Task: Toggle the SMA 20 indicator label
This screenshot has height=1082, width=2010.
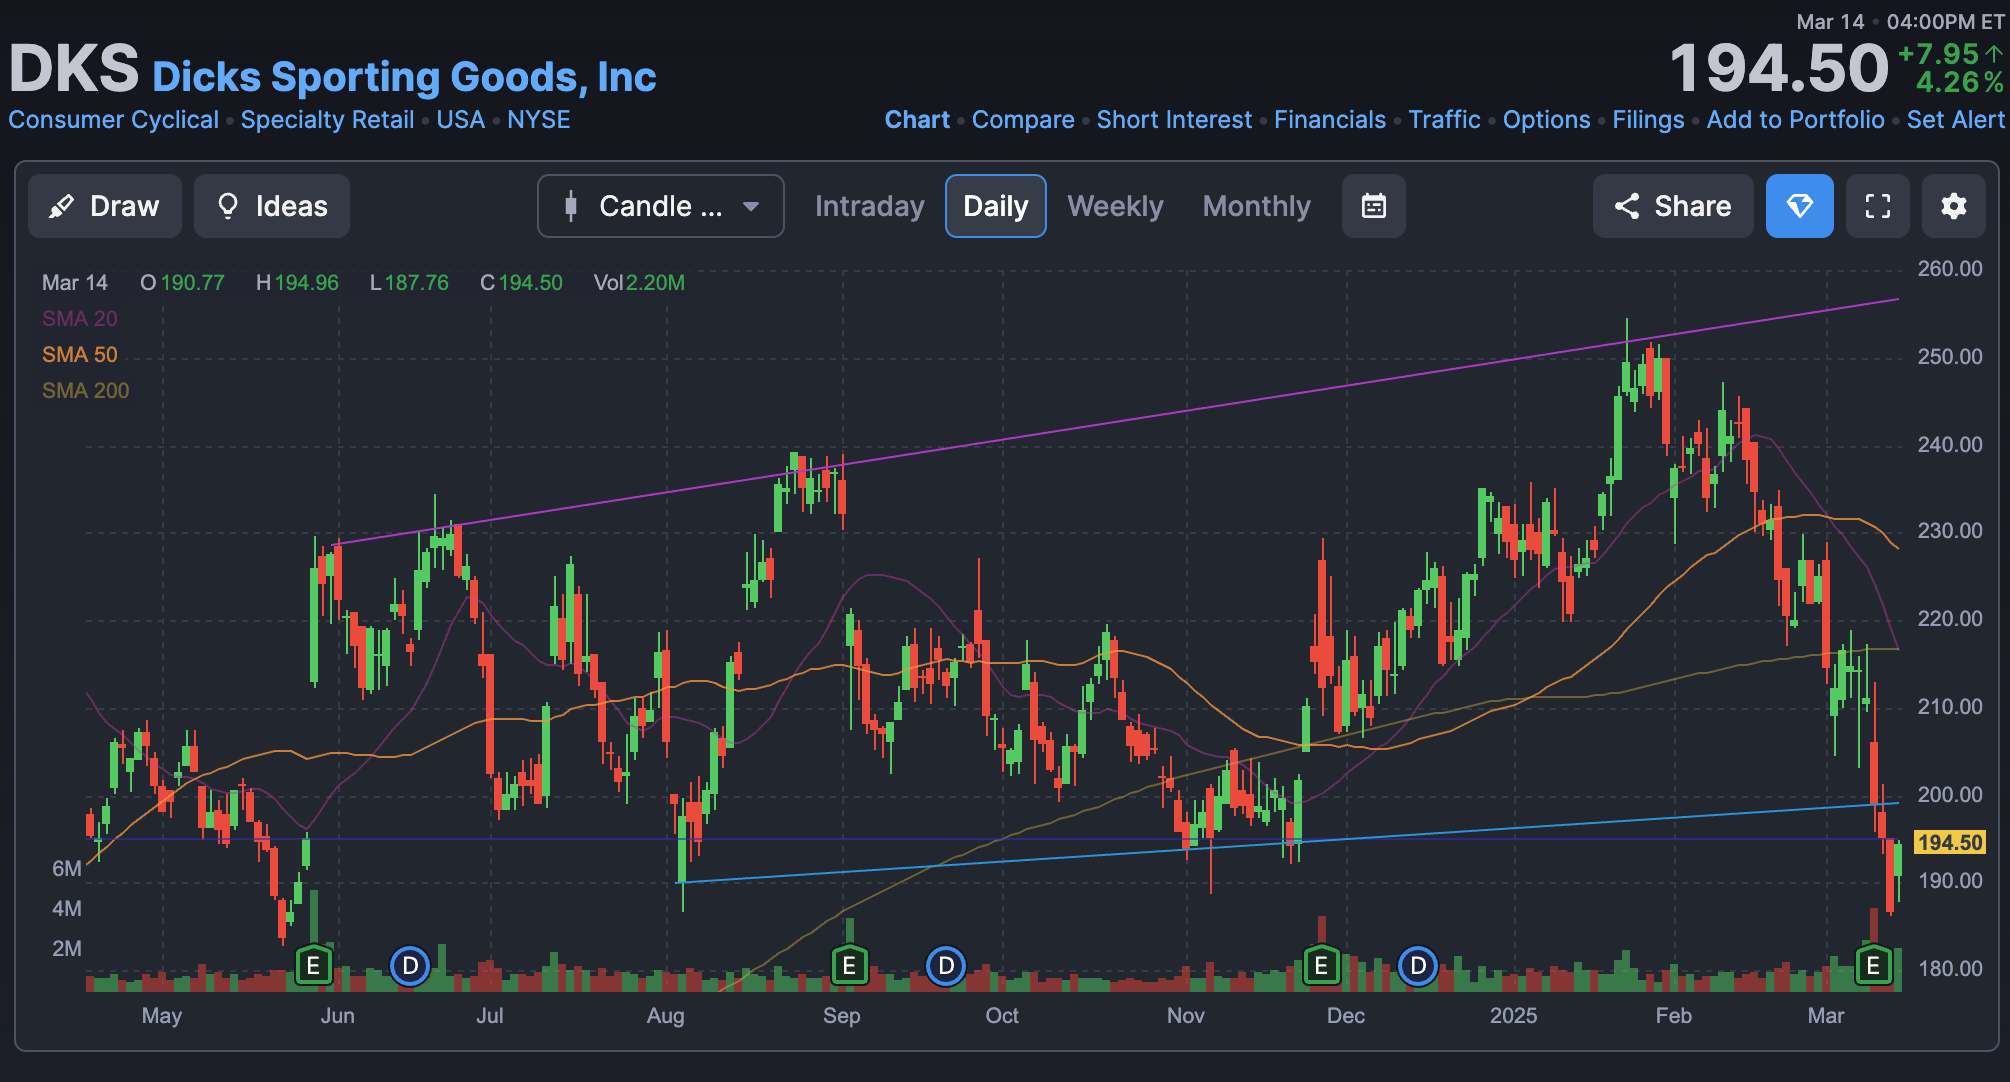Action: click(80, 319)
